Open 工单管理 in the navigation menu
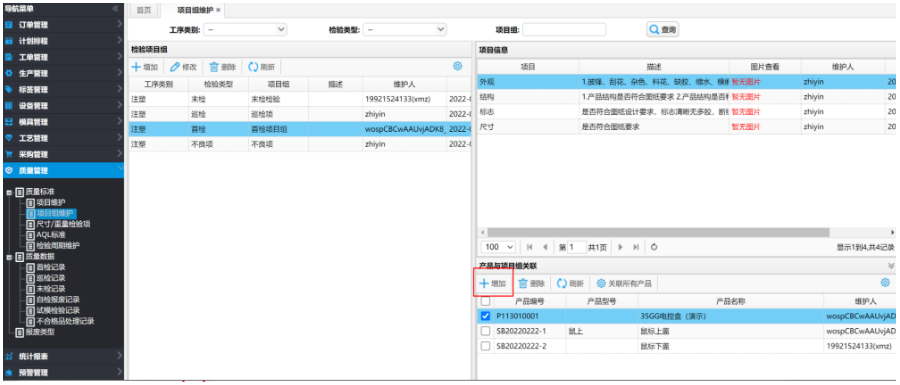The height and width of the screenshot is (385, 900). [62, 57]
